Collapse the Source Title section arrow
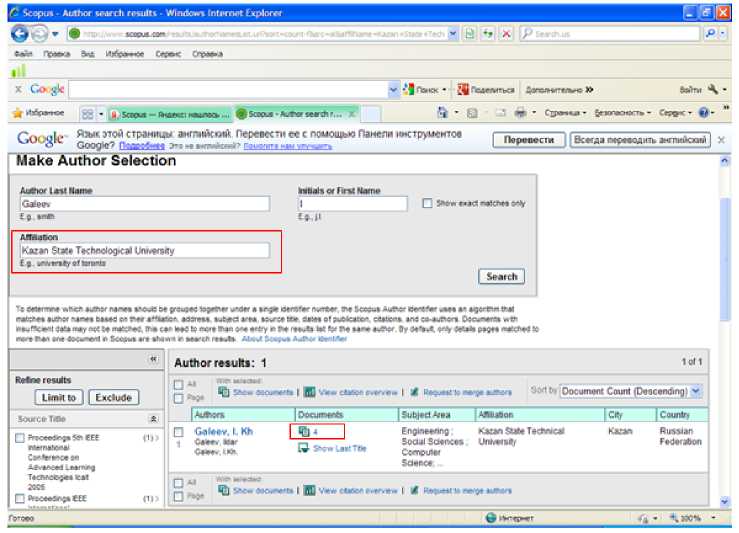The image size is (739, 533). 153,418
